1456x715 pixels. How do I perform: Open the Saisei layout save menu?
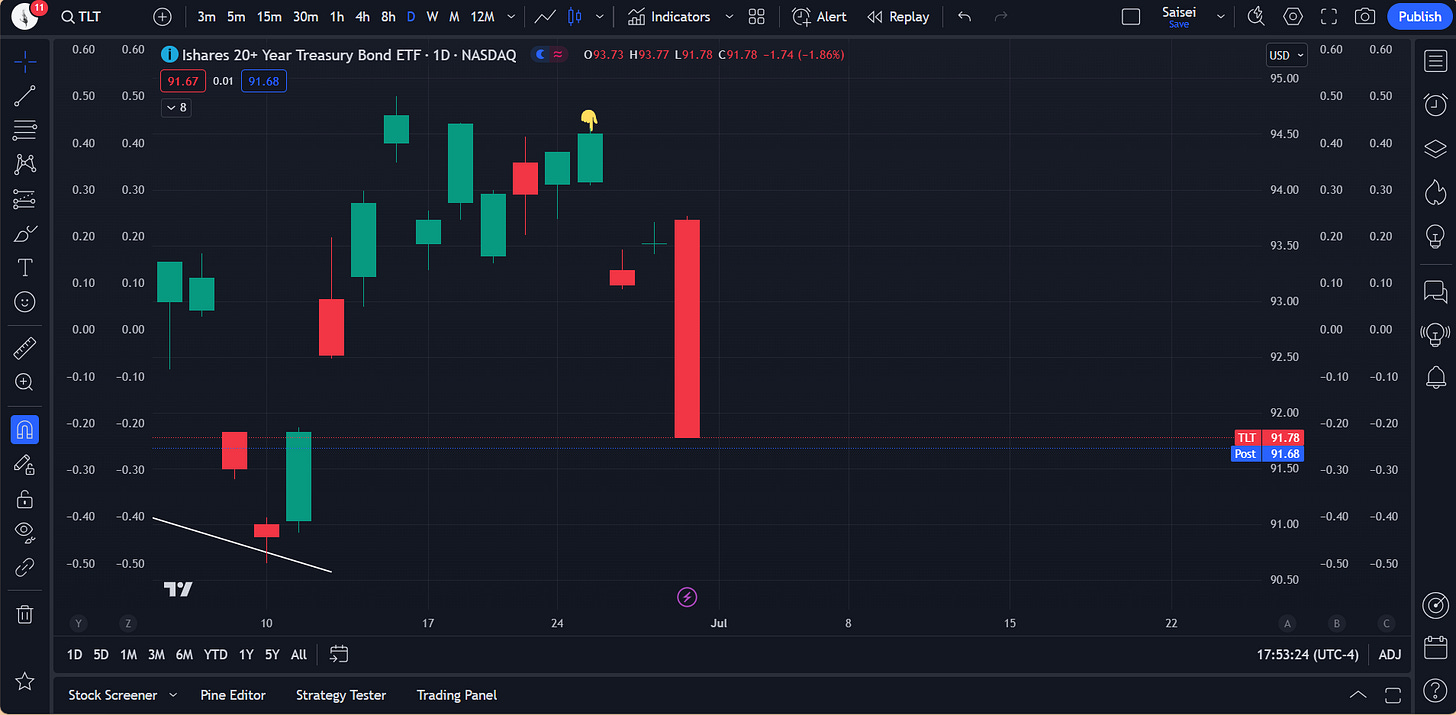[x=1179, y=17]
